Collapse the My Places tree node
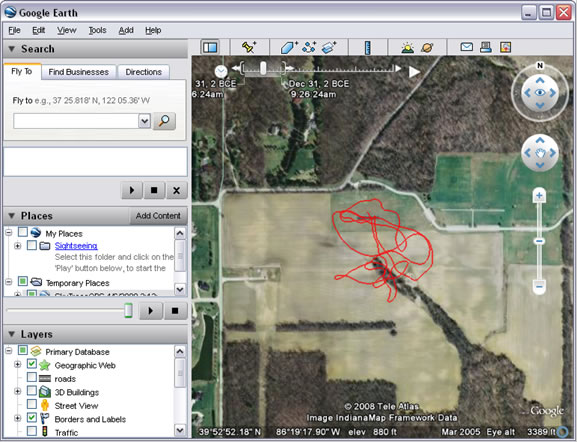The height and width of the screenshot is (442, 577). coord(9,232)
